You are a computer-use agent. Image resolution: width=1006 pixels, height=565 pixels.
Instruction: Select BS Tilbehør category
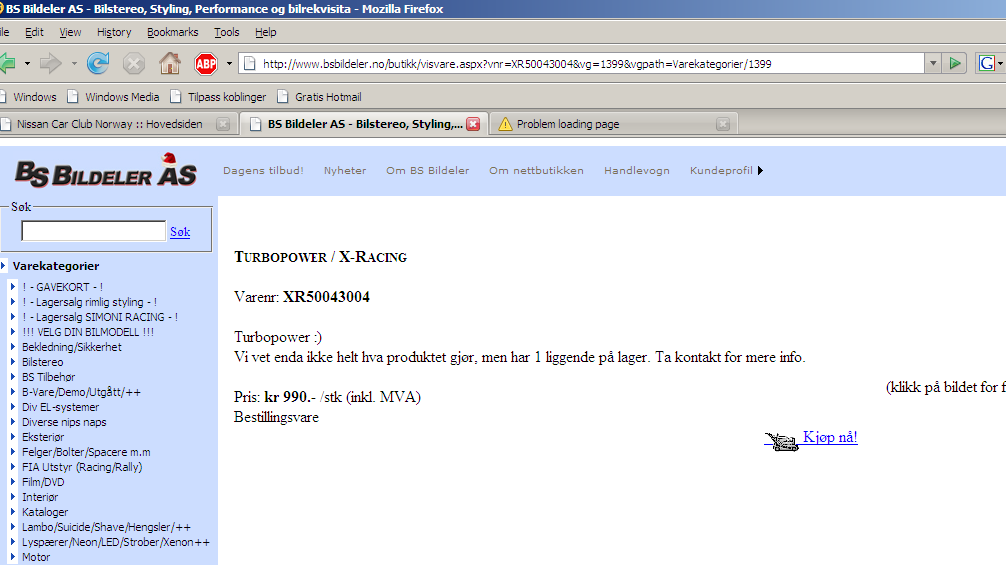49,377
